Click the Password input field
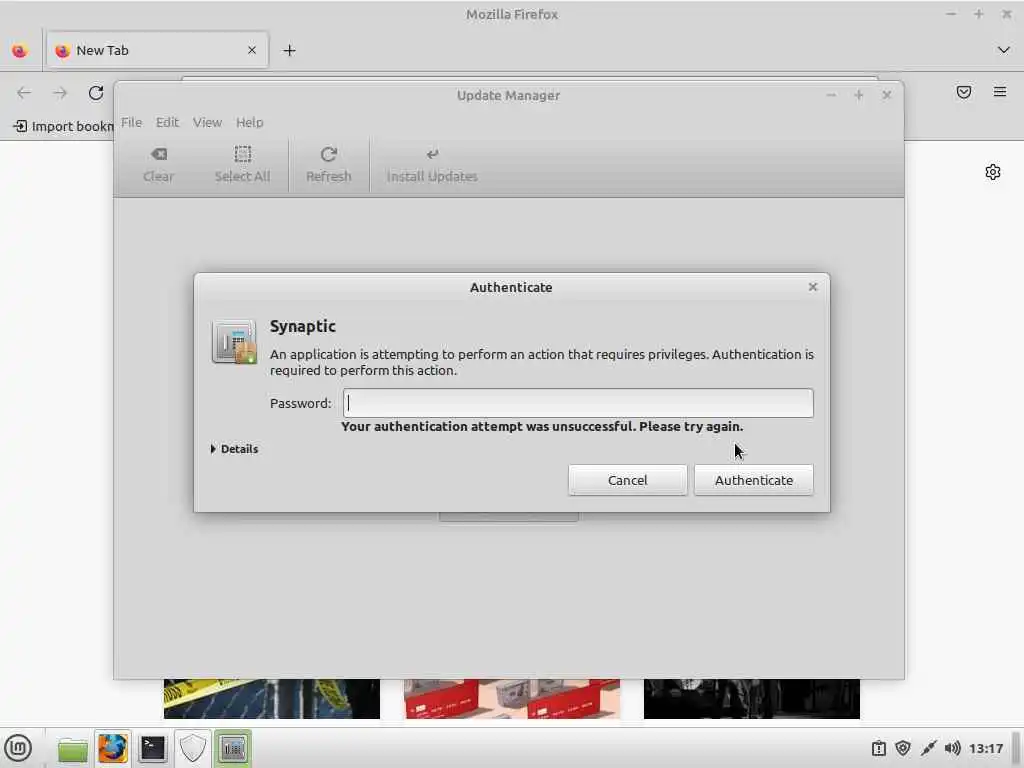The image size is (1024, 768). [x=578, y=403]
